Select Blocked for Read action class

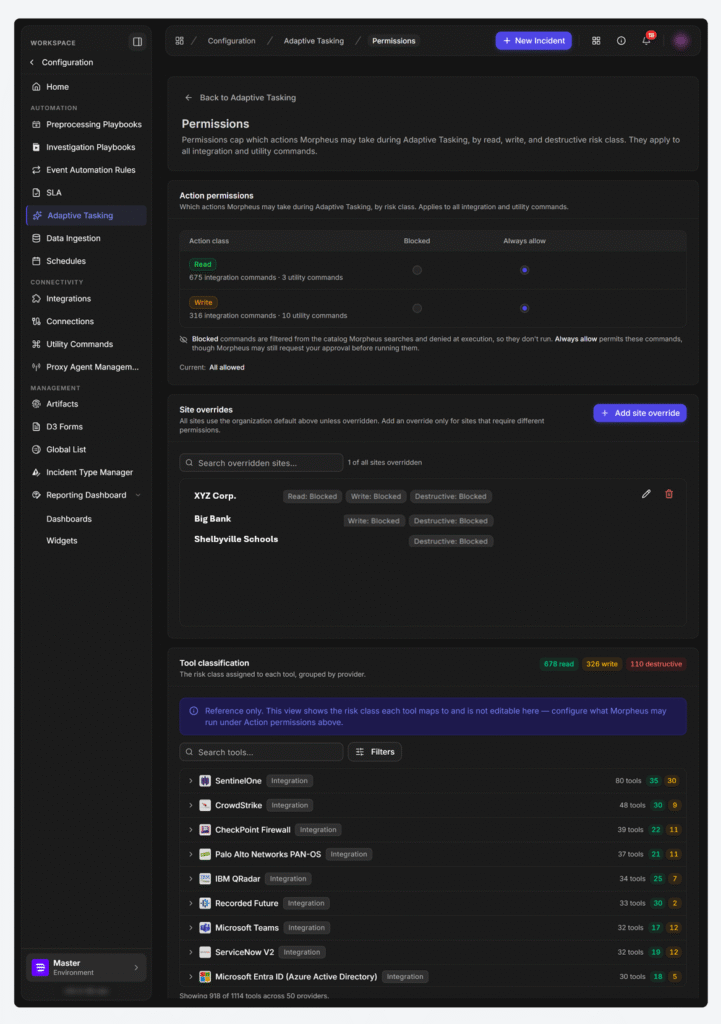(x=417, y=270)
